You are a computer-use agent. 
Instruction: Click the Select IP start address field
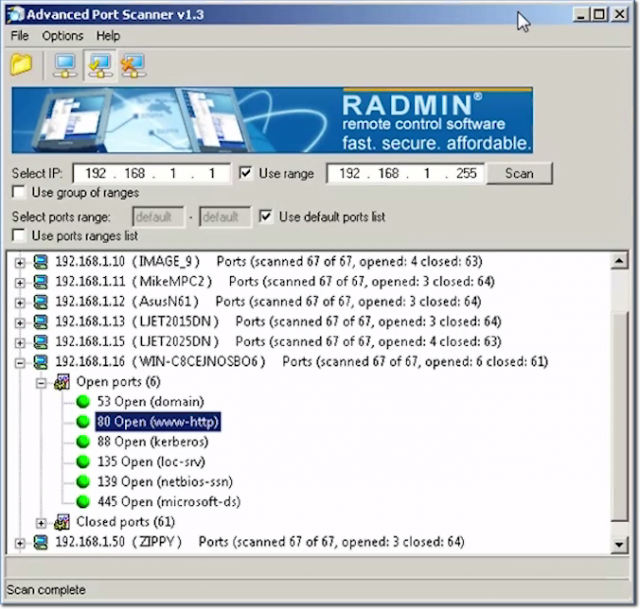coord(151,173)
